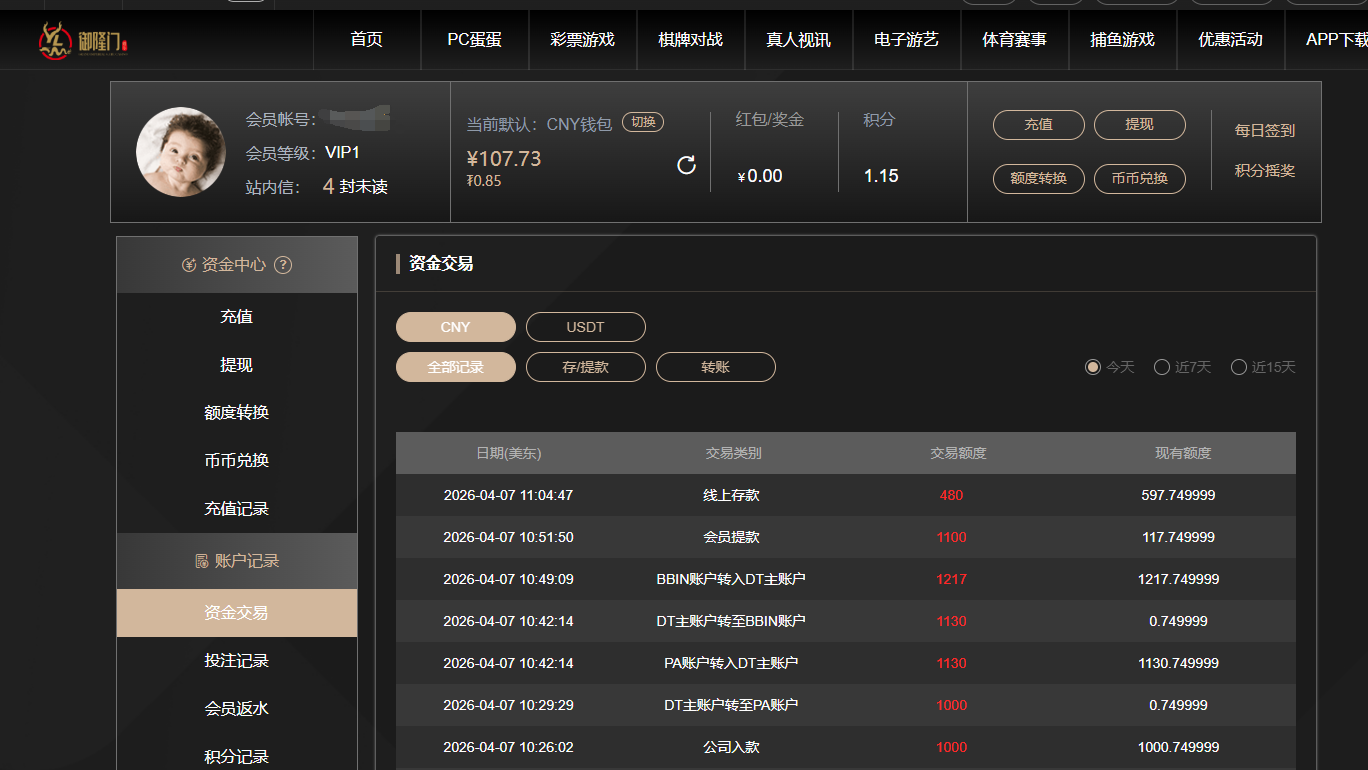This screenshot has width=1368, height=770.
Task: Open the 资金中心 help question mark icon
Action: 283,264
